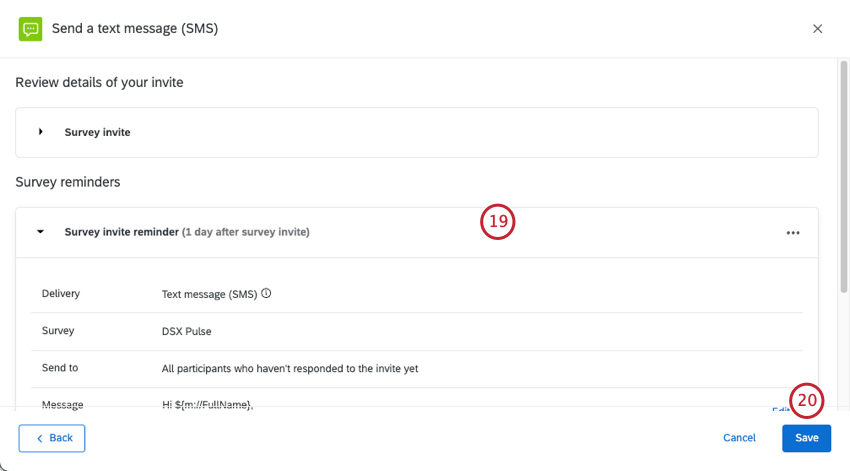Click the Back button

[52, 438]
